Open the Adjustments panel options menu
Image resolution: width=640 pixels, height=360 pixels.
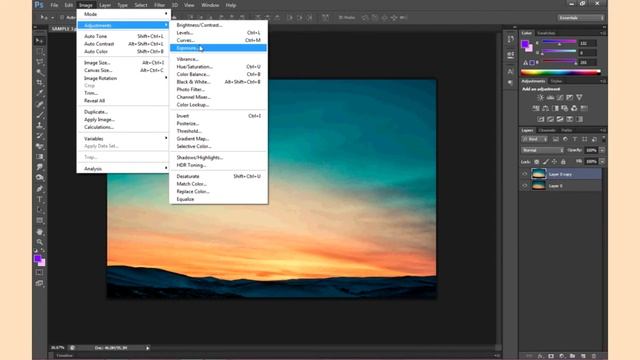point(603,81)
